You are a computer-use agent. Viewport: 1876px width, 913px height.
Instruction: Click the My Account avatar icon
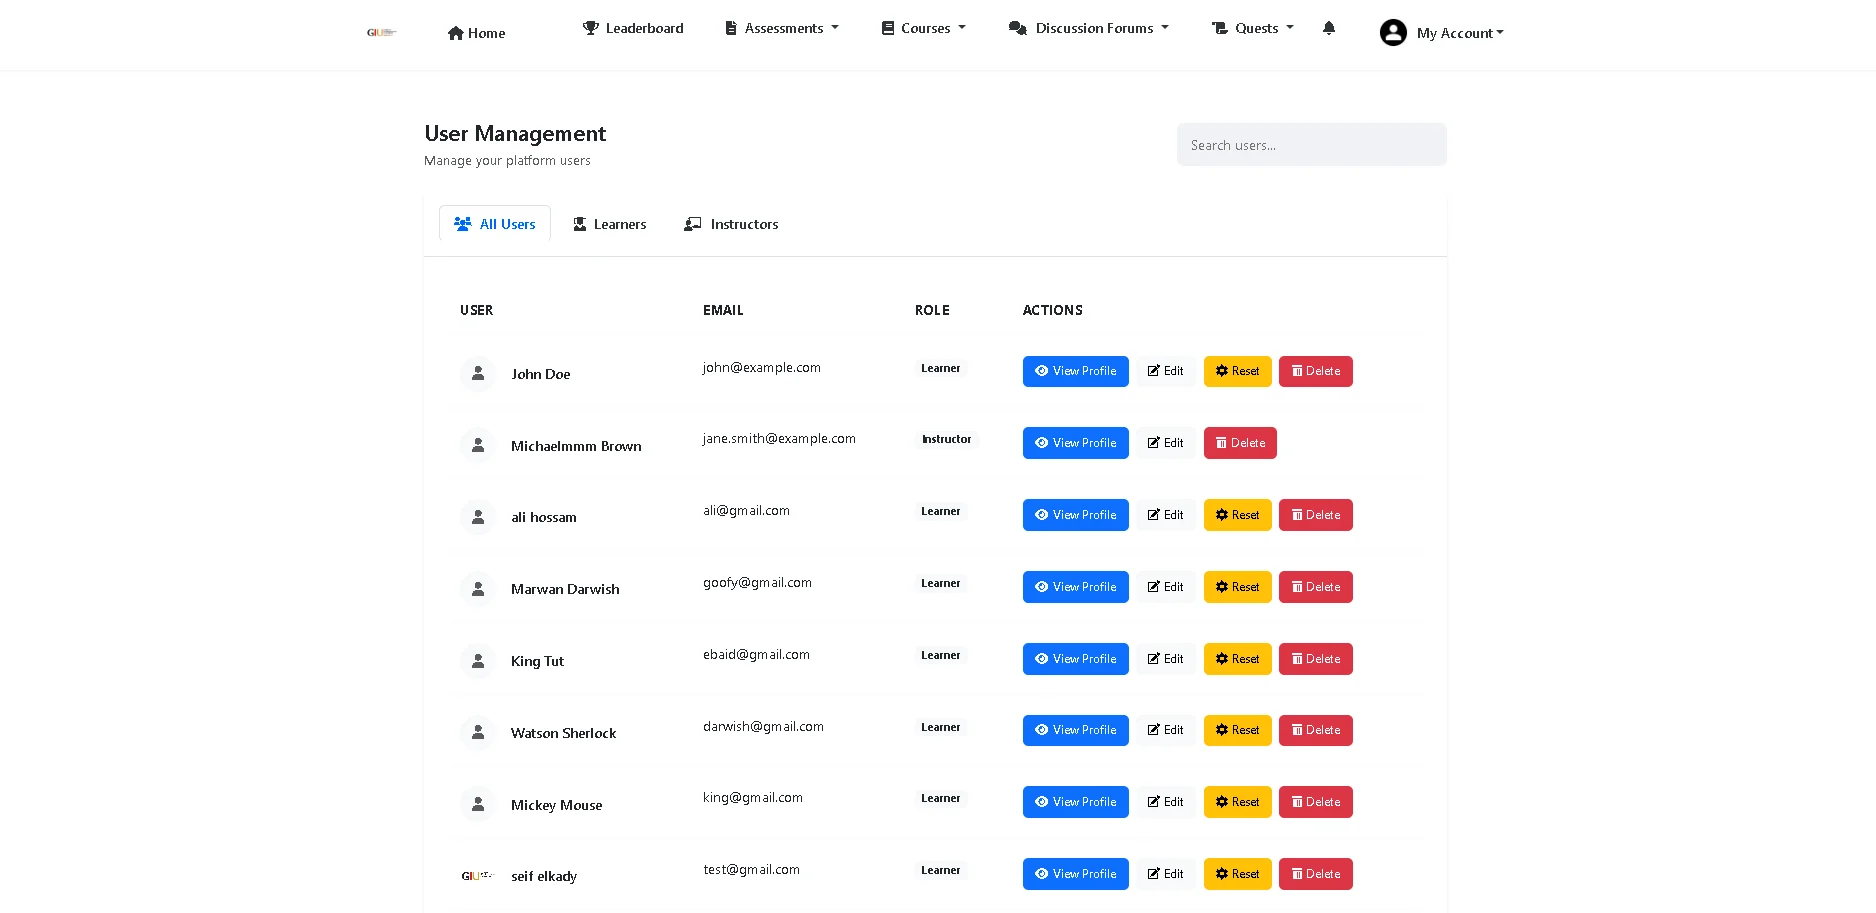tap(1393, 33)
